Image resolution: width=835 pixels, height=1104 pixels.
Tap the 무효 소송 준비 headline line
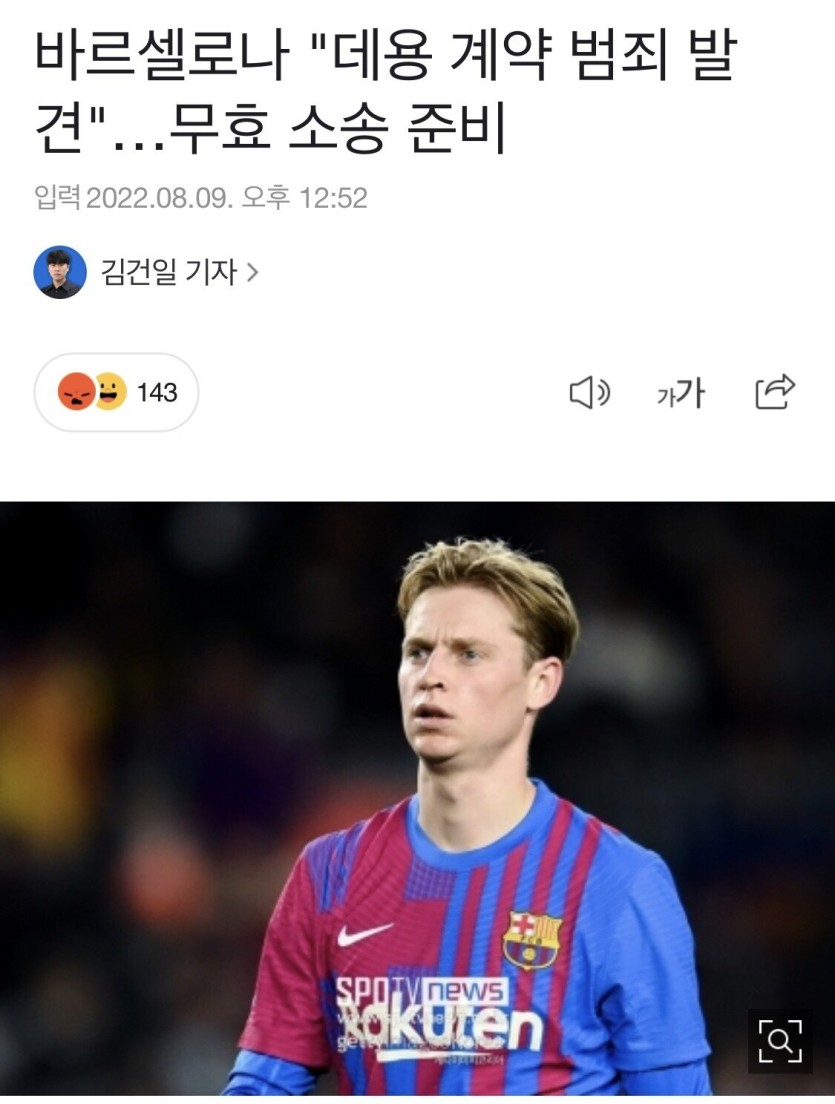(337, 129)
